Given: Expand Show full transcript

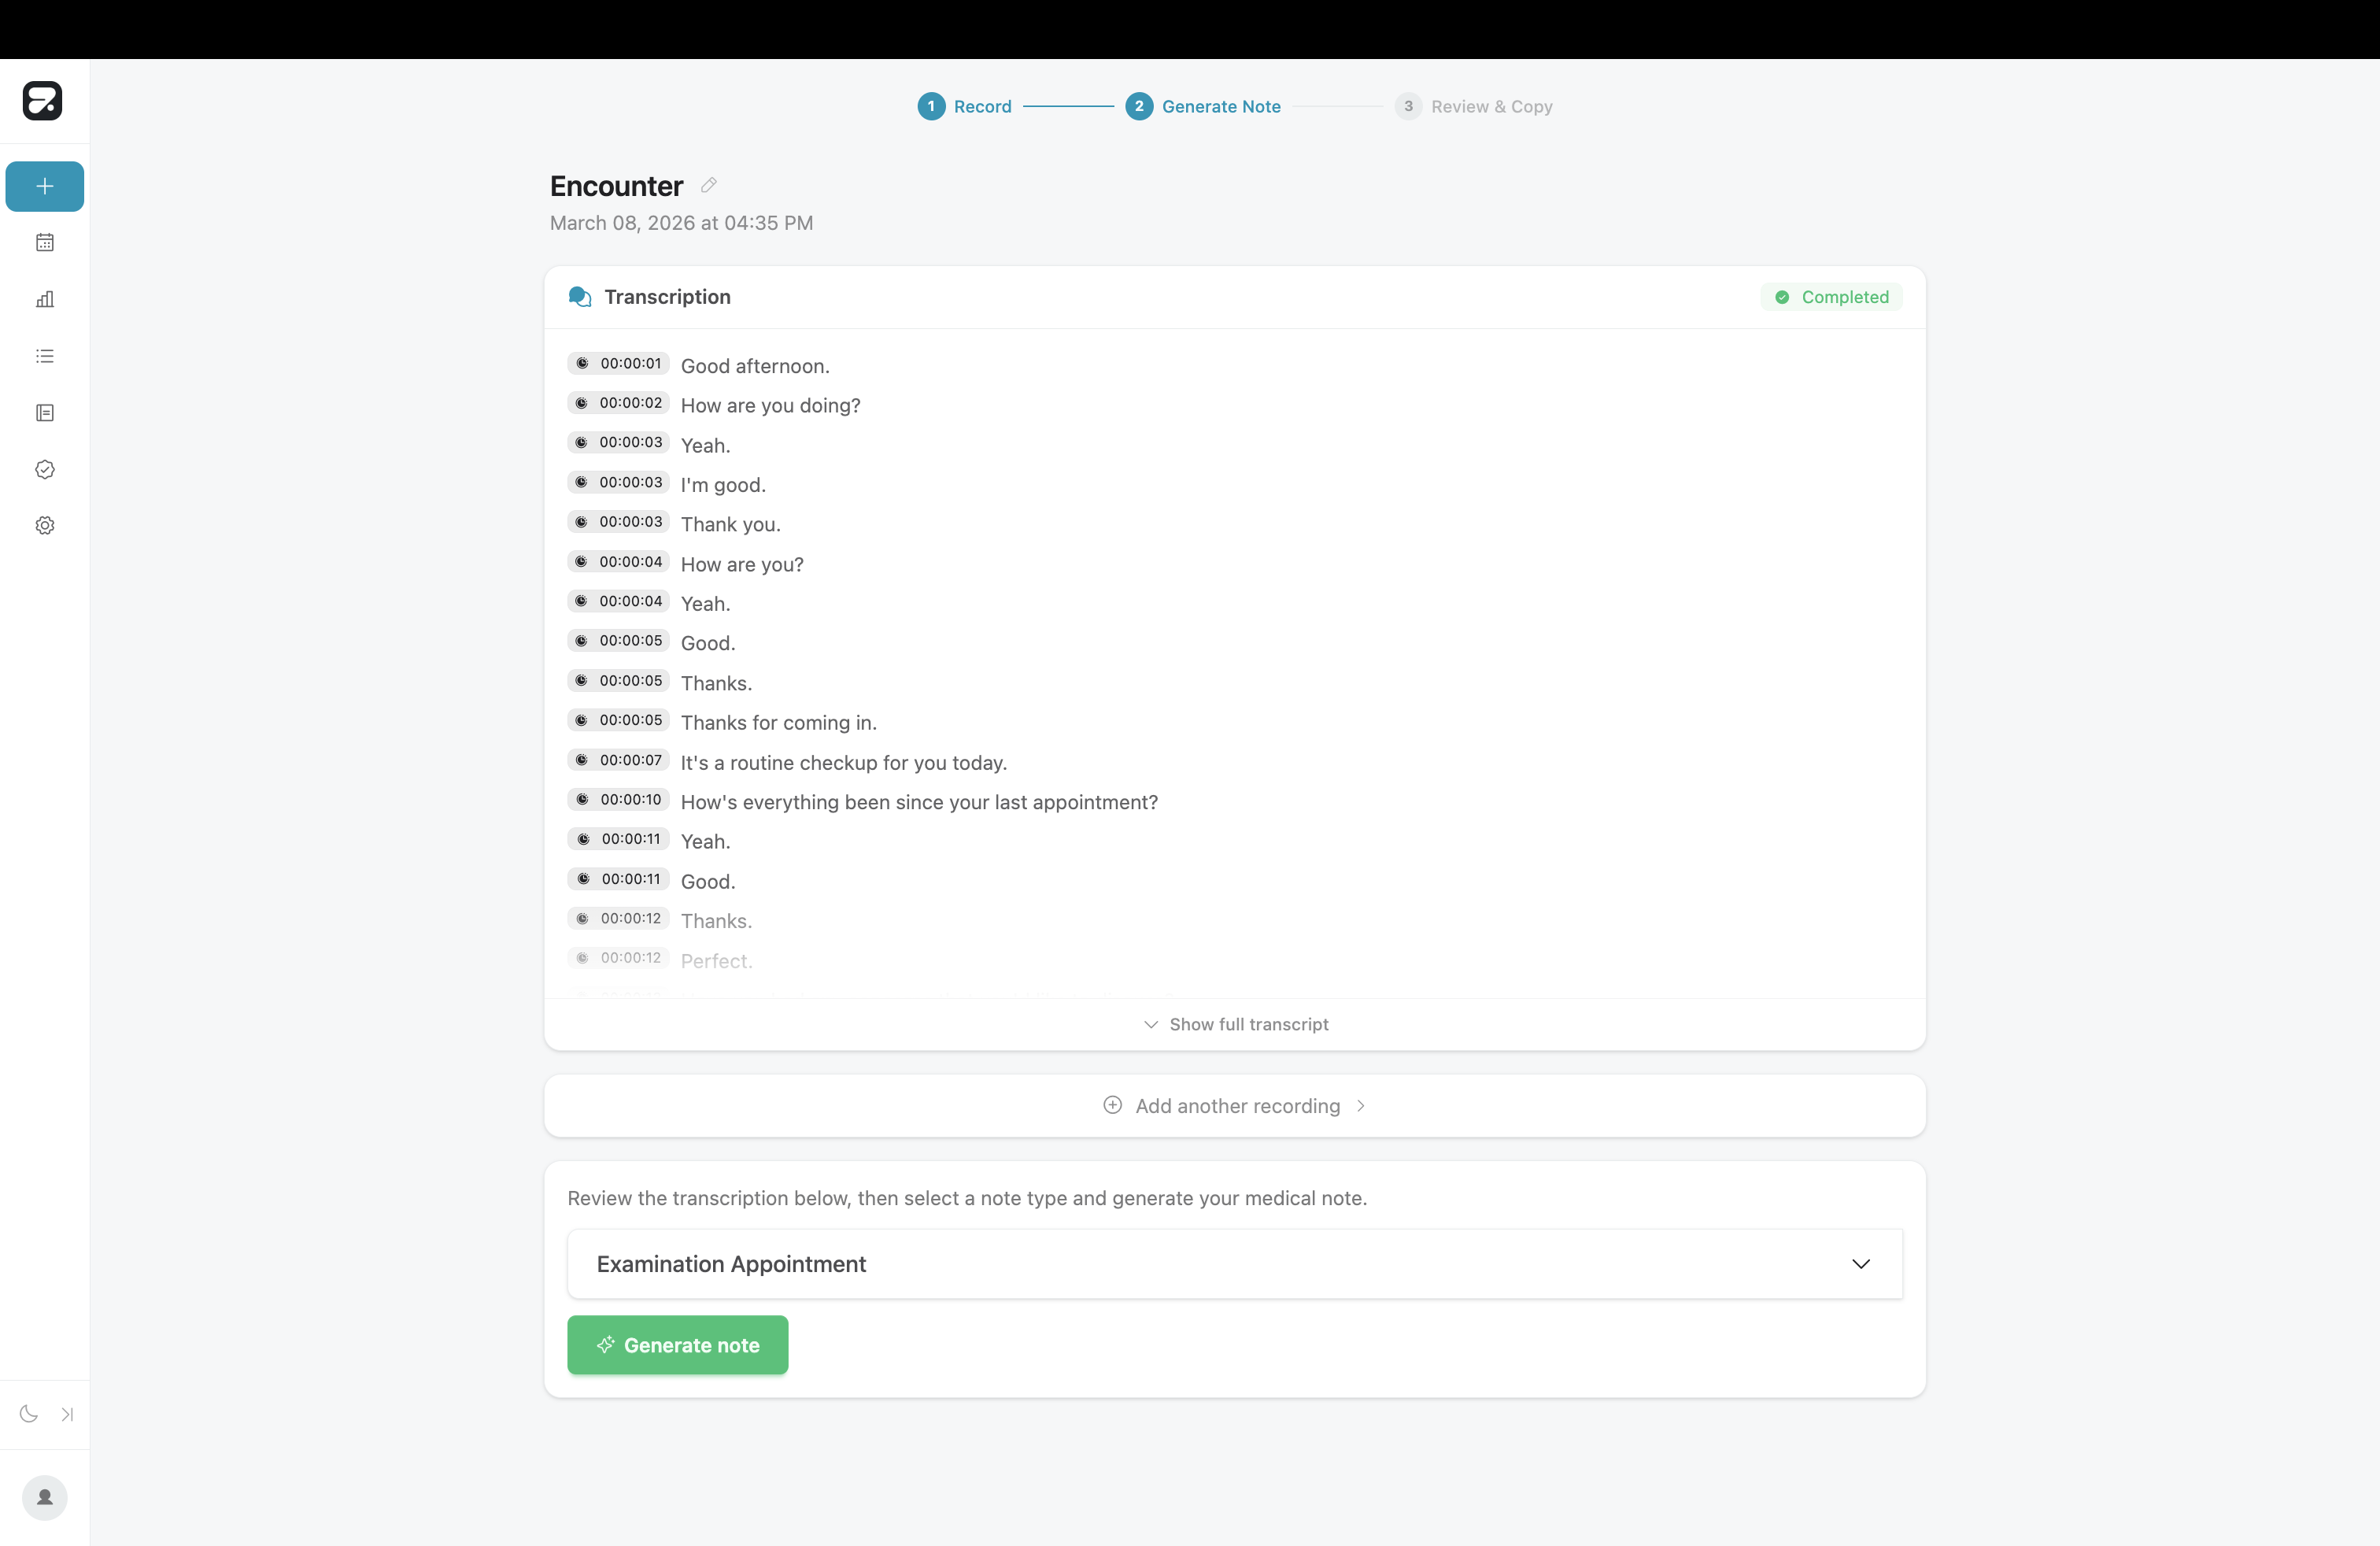Looking at the screenshot, I should [x=1235, y=1024].
